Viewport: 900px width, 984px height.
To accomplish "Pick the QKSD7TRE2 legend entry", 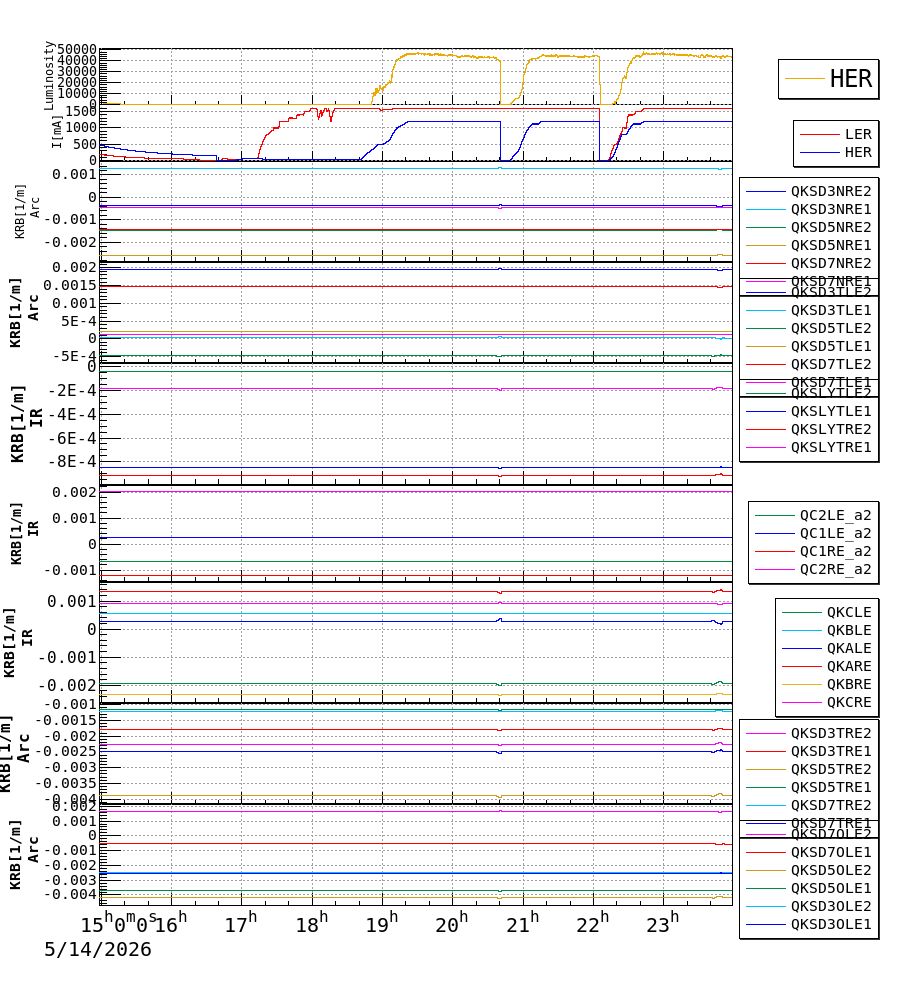I will 831,806.
